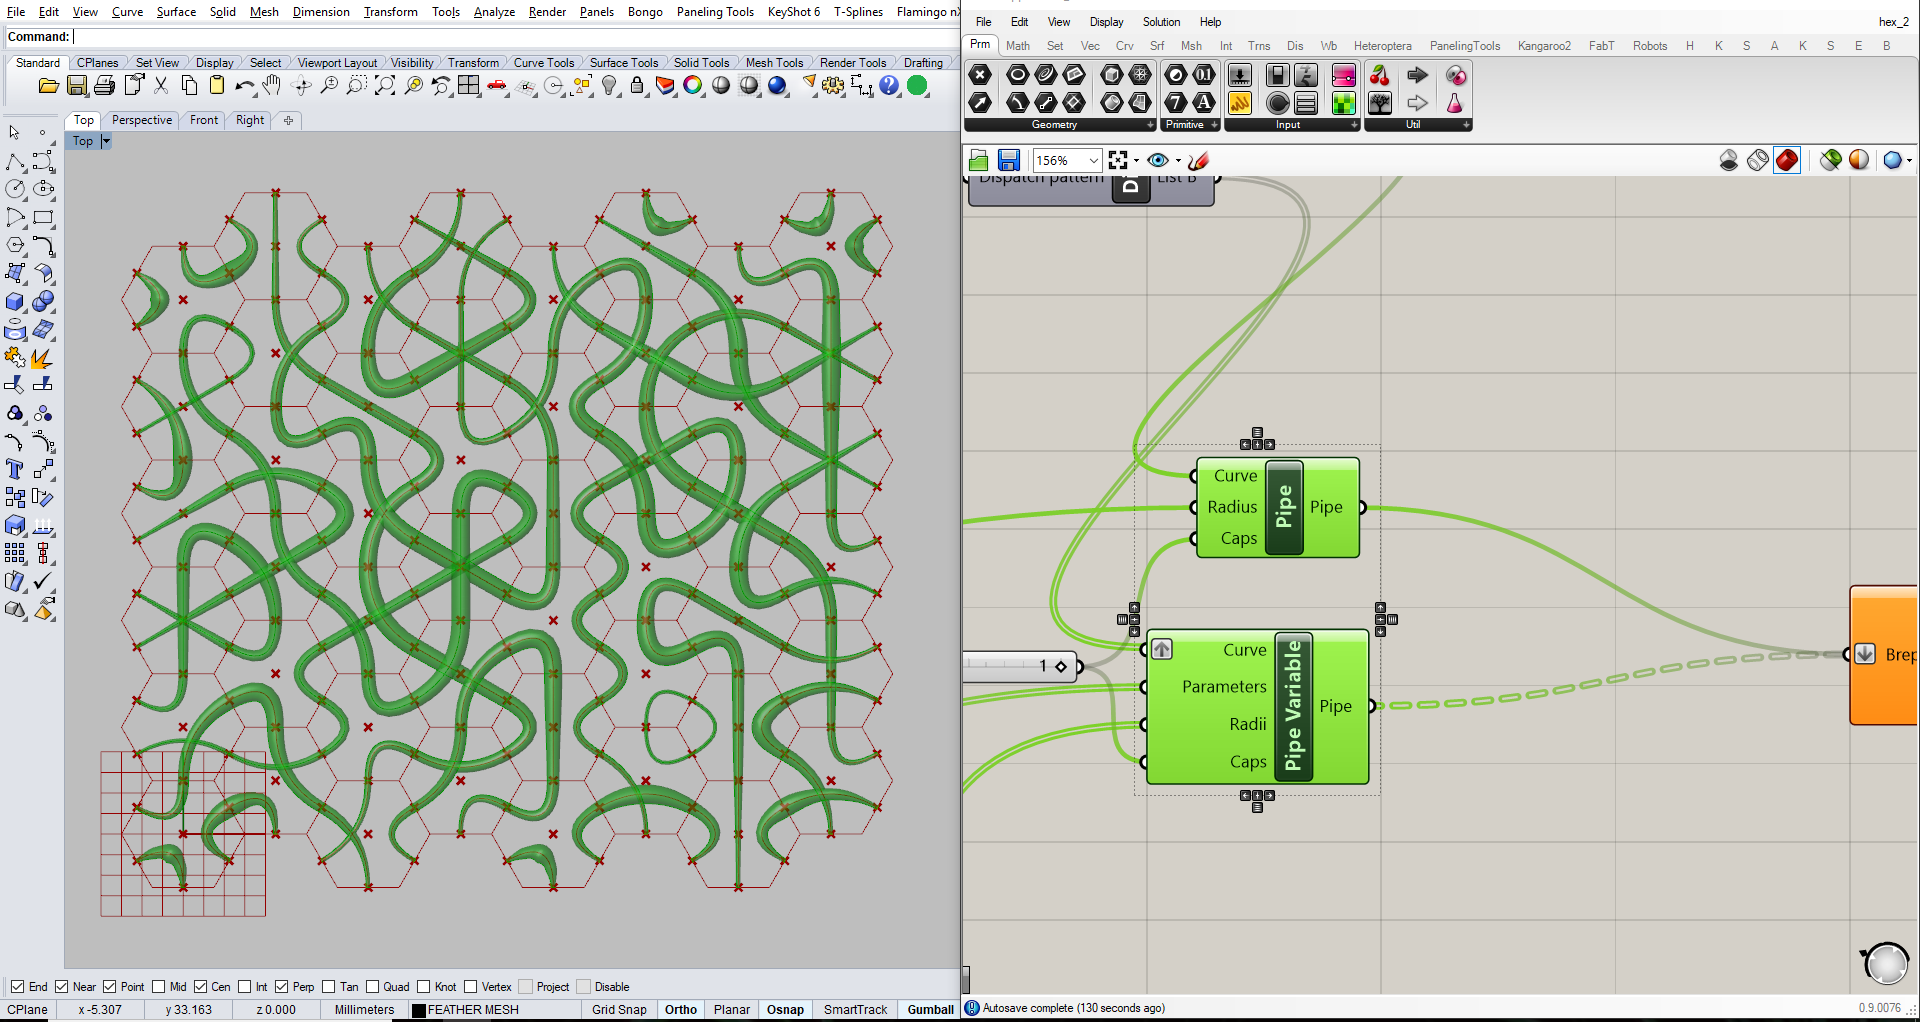Viewport: 1920px width, 1022px height.
Task: Click the four-viewport layout icon
Action: tap(469, 86)
